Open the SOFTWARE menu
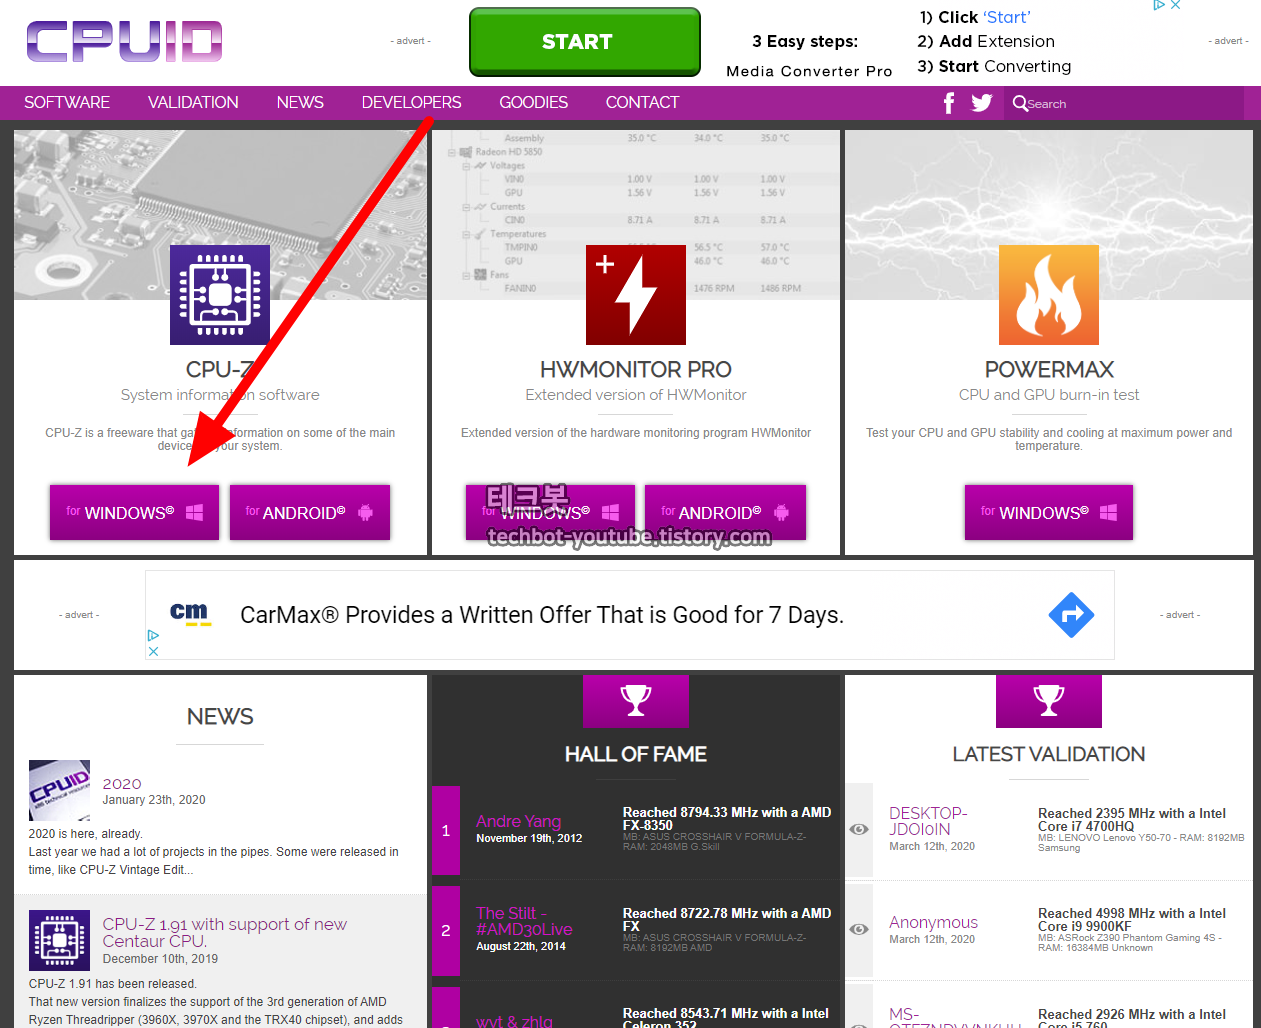This screenshot has width=1261, height=1028. click(67, 102)
